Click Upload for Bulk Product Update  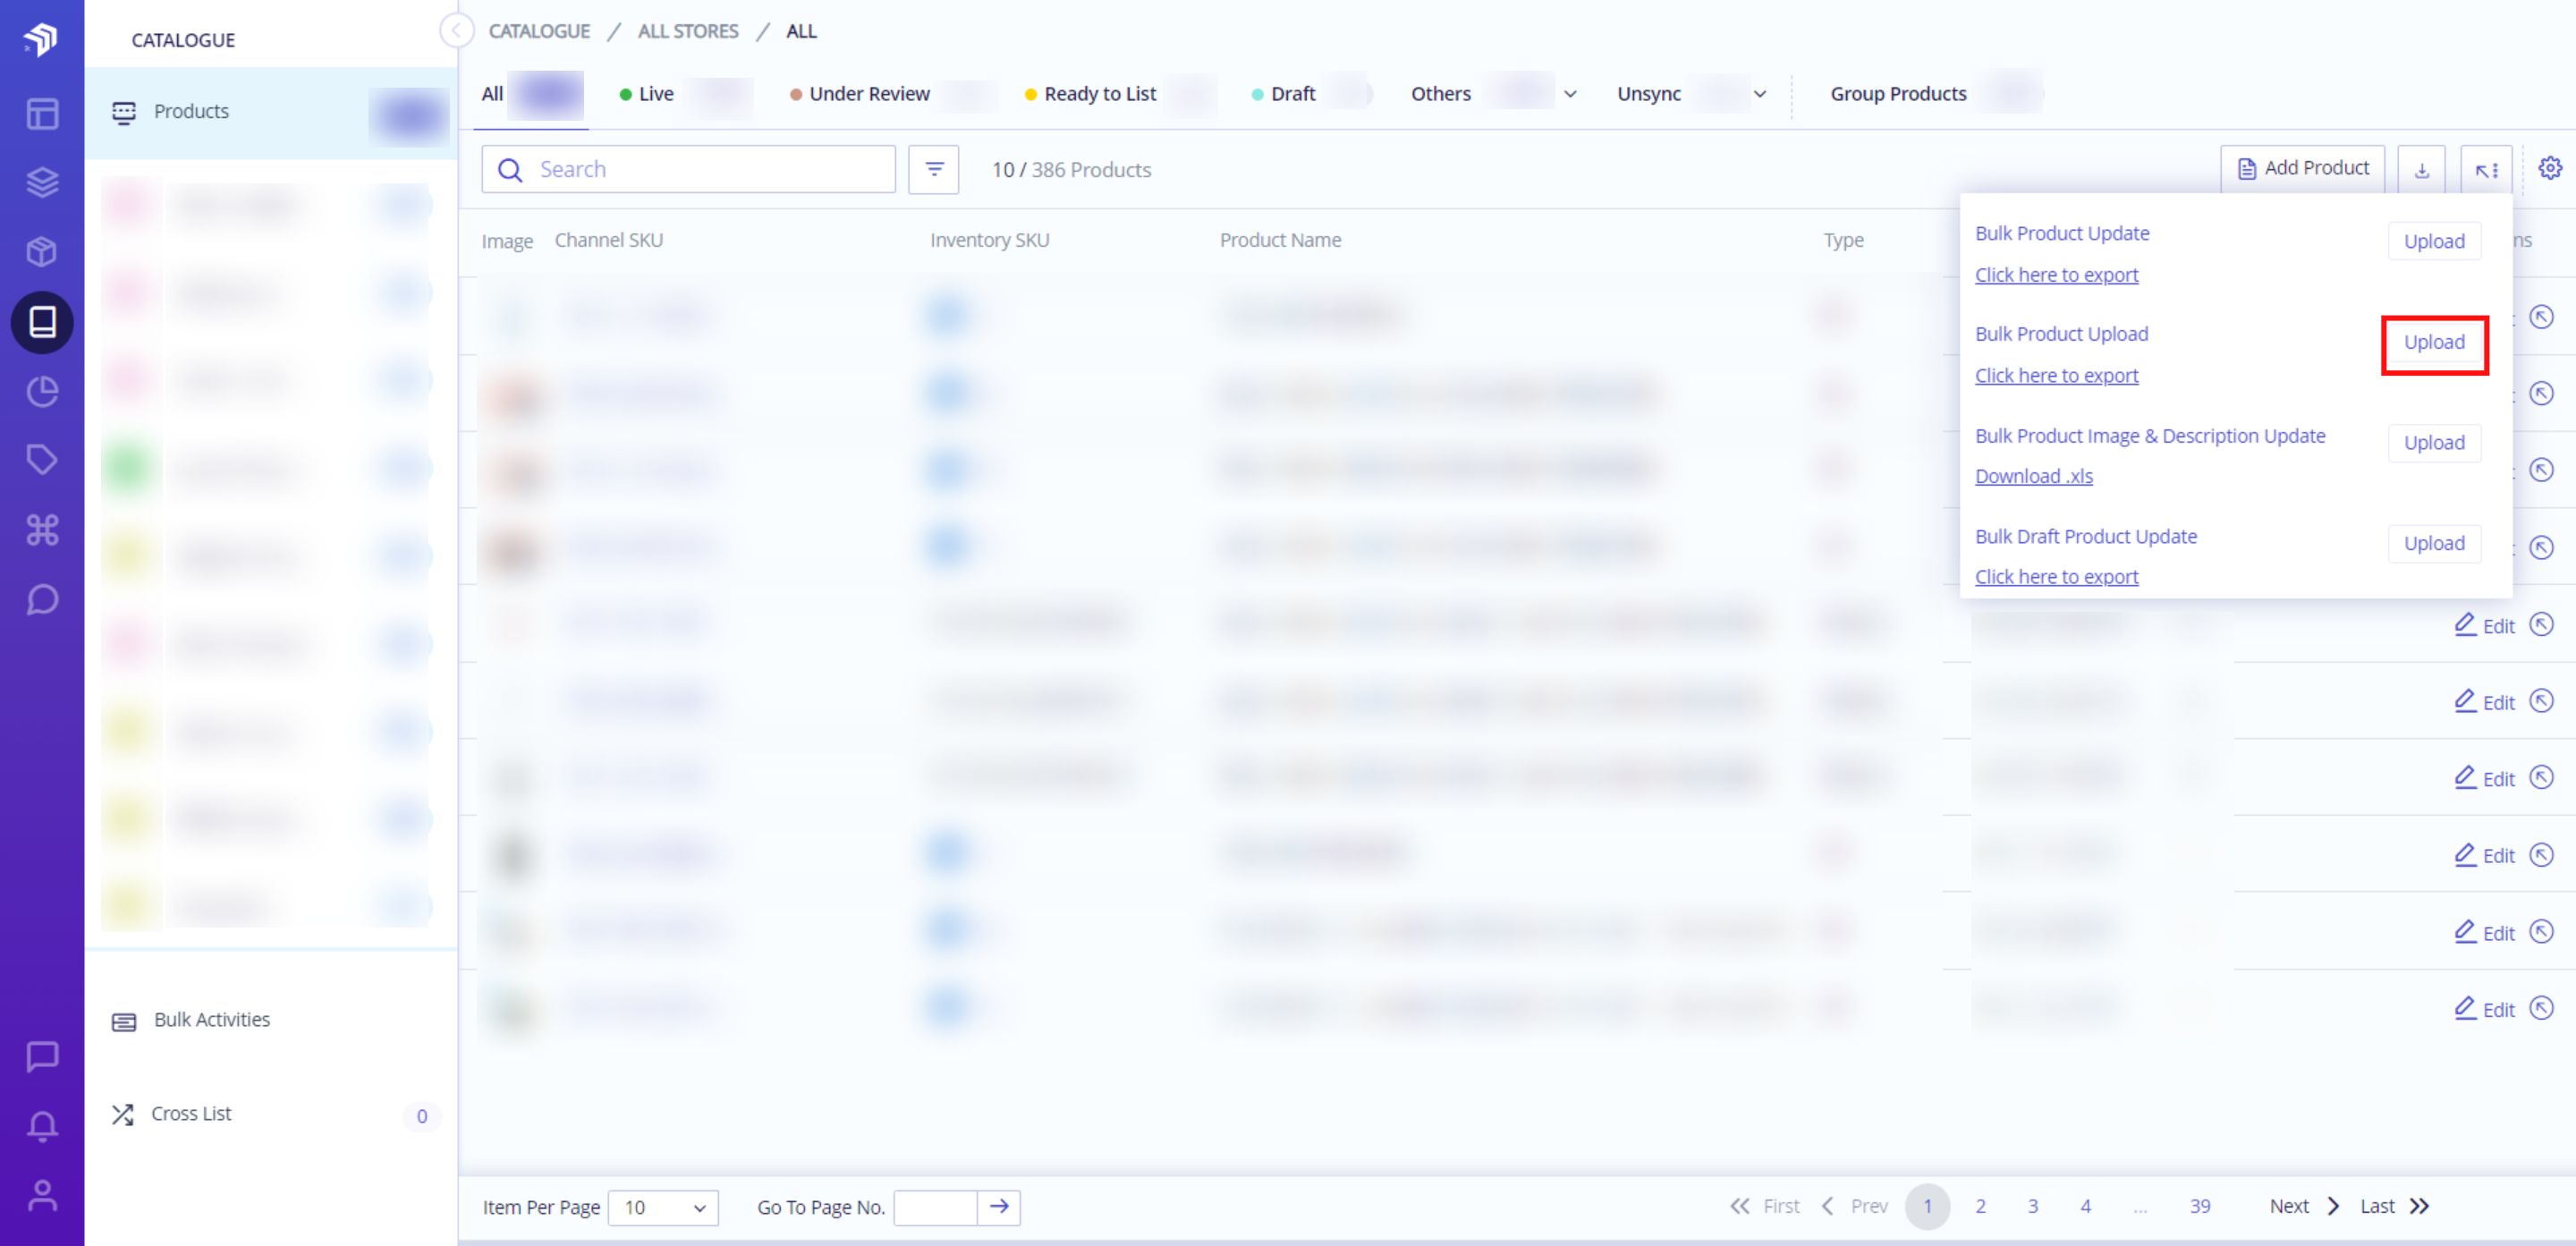pos(2434,241)
